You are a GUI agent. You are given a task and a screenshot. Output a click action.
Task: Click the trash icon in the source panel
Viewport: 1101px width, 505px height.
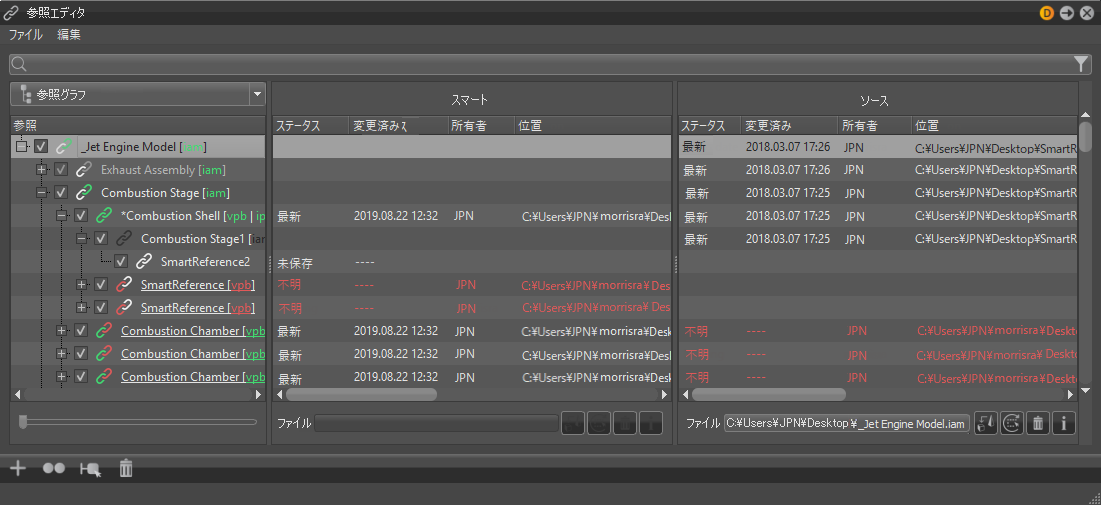point(1038,424)
